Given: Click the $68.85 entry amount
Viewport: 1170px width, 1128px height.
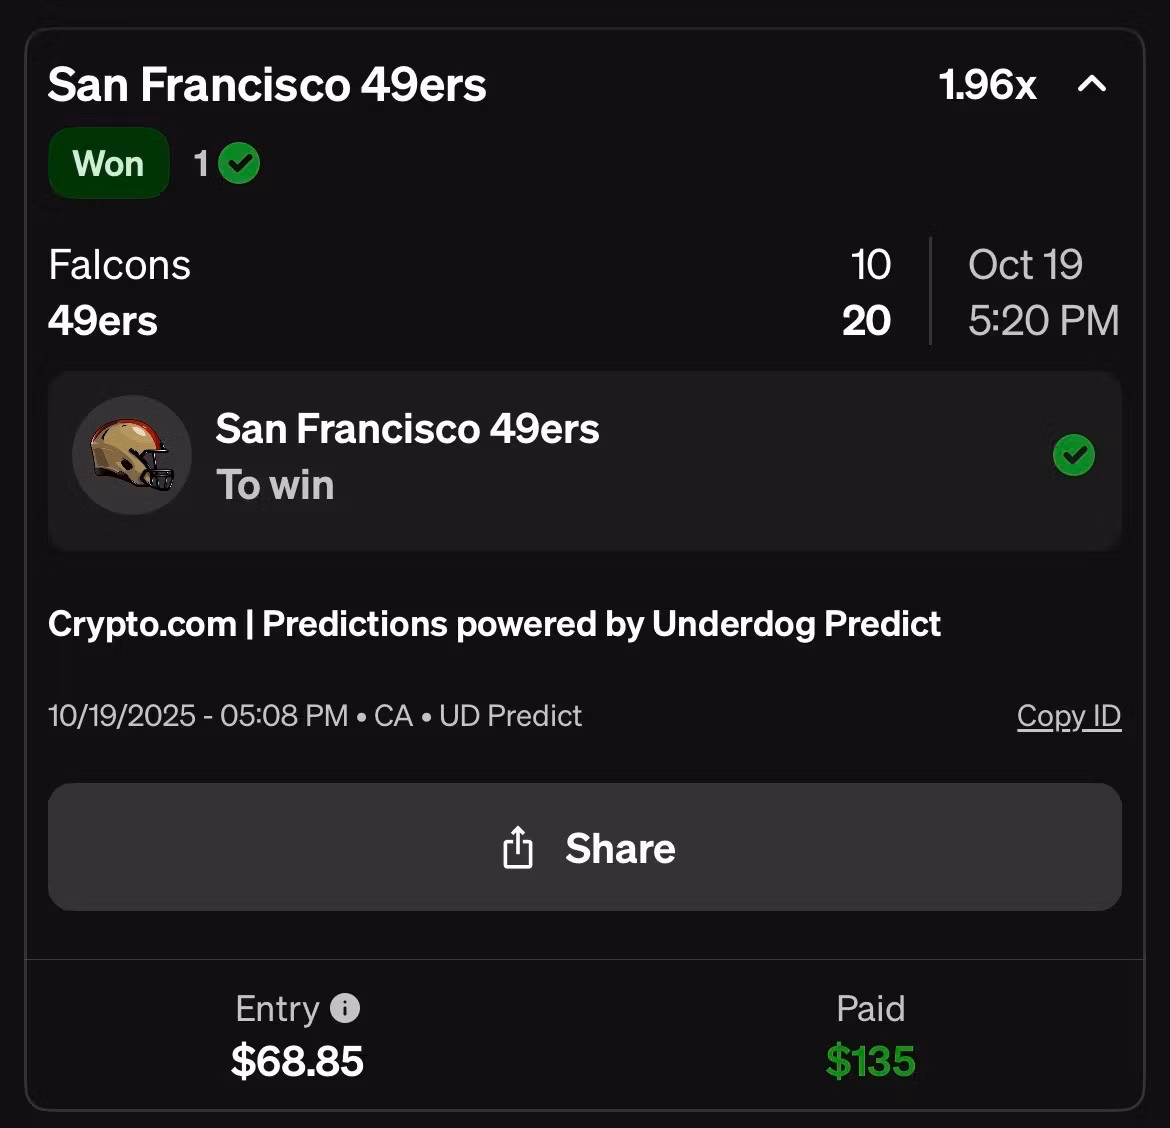Looking at the screenshot, I should point(297,1061).
